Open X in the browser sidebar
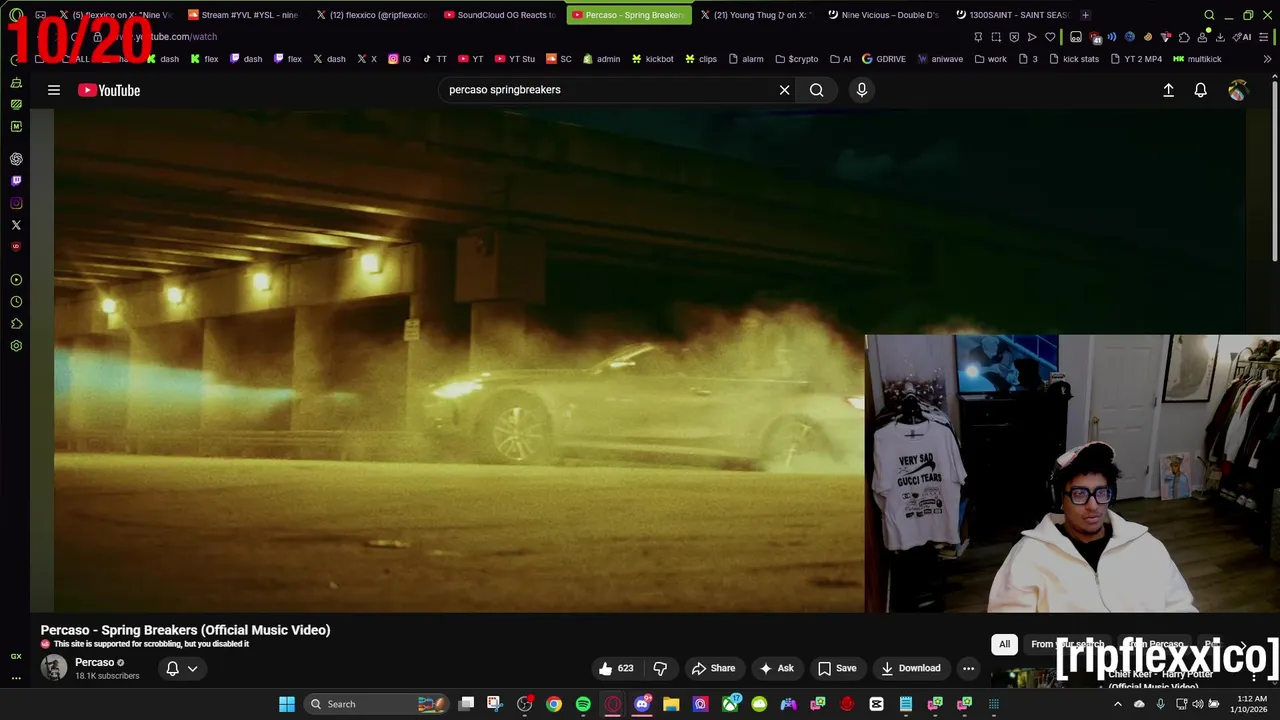This screenshot has height=720, width=1280. click(x=16, y=225)
